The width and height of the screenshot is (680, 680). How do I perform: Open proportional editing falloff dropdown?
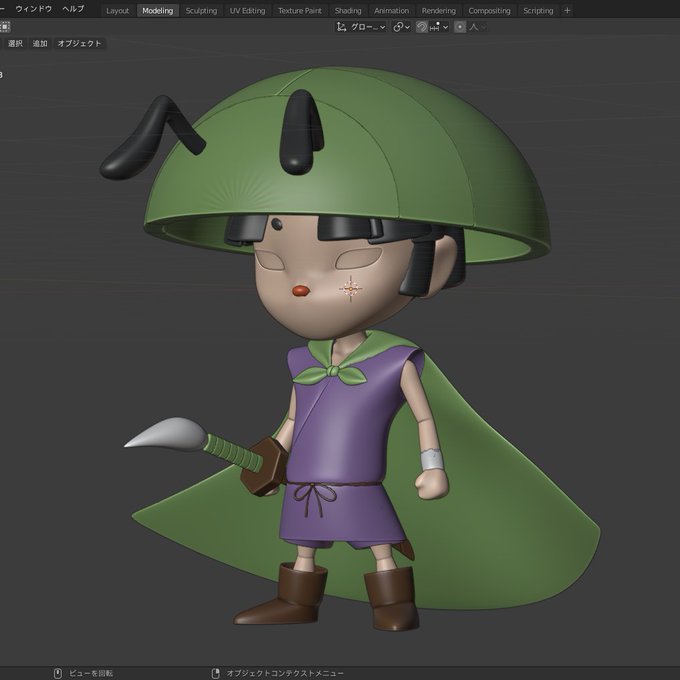477,27
